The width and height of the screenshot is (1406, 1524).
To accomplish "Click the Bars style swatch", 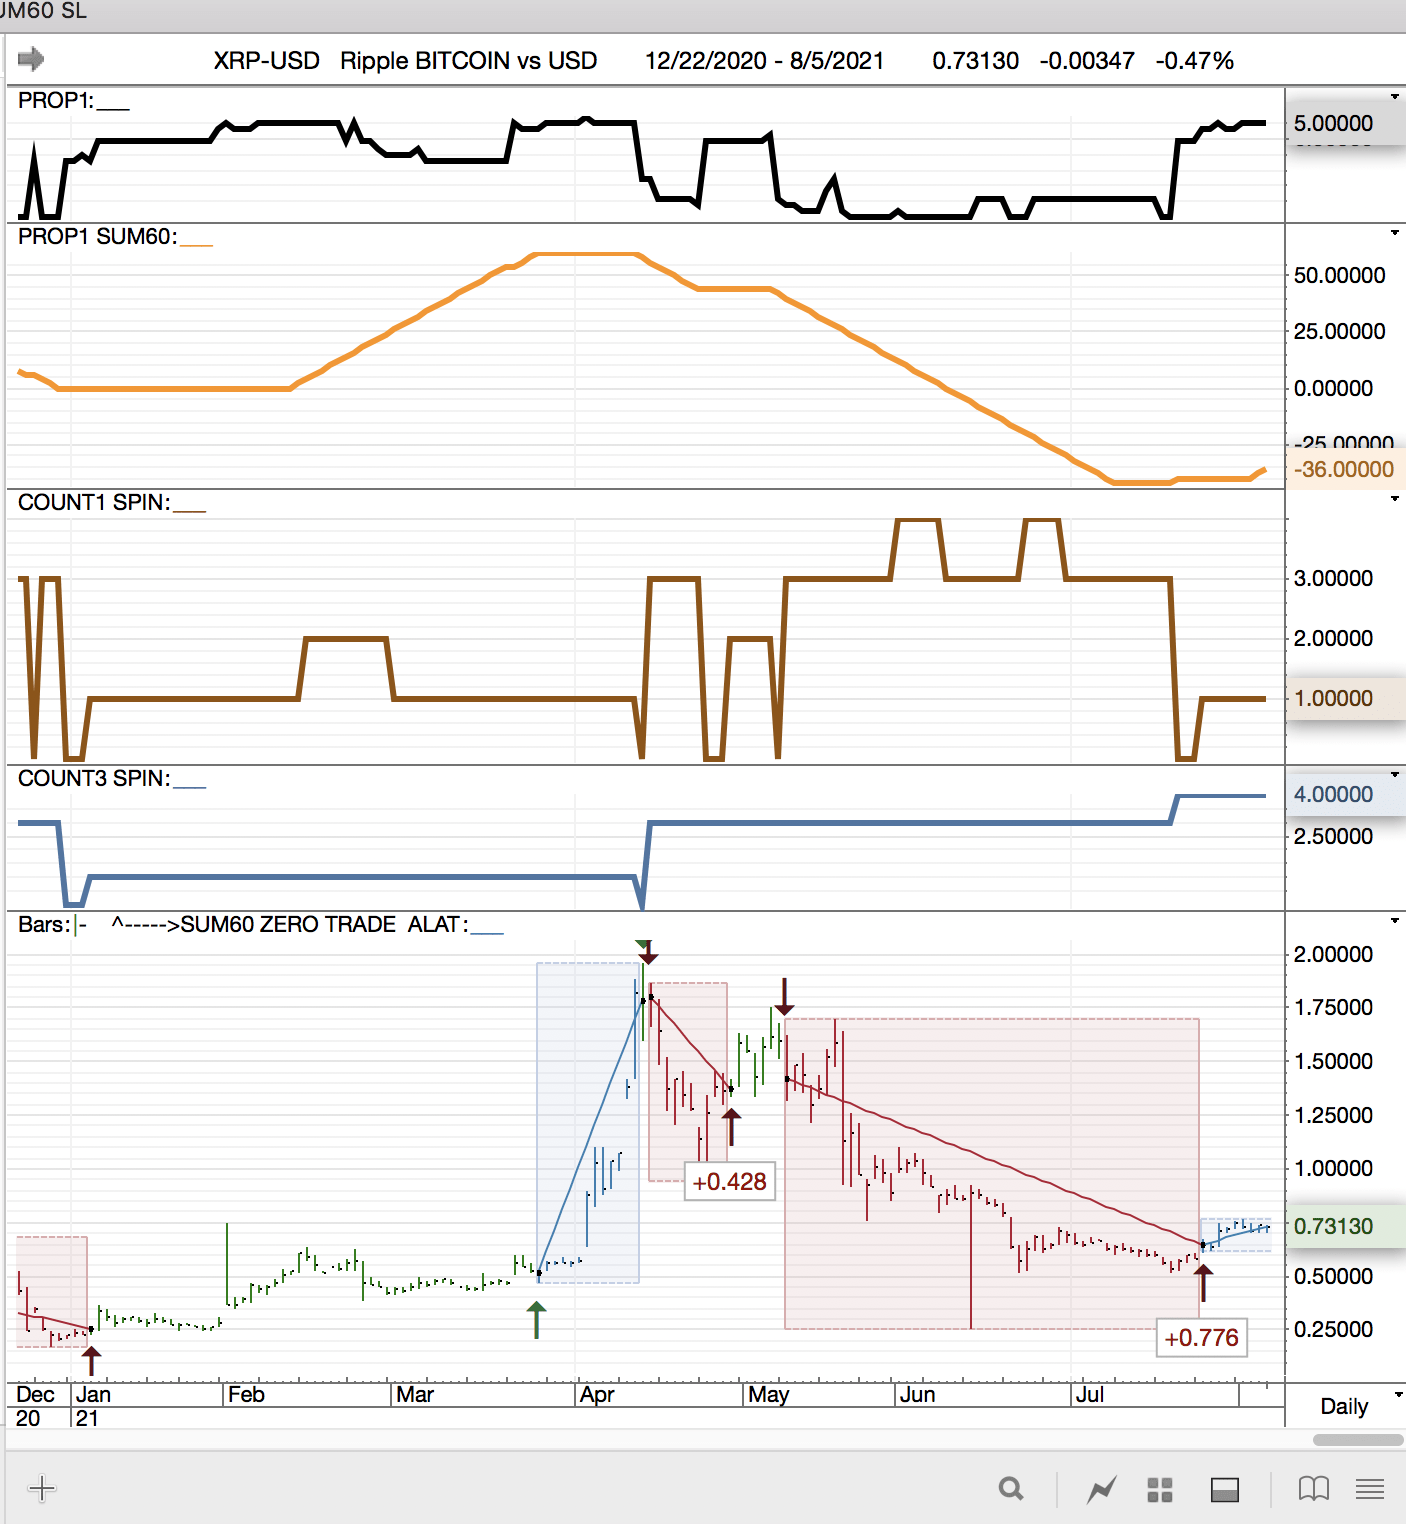I will (x=81, y=925).
